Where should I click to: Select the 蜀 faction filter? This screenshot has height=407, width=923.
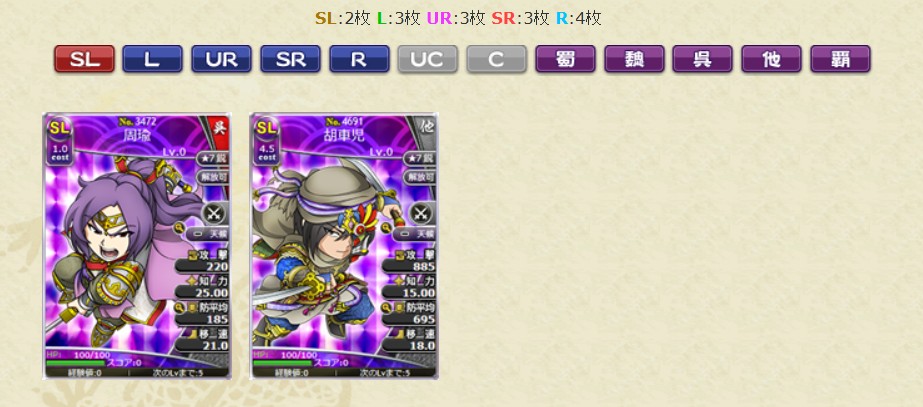click(x=566, y=59)
